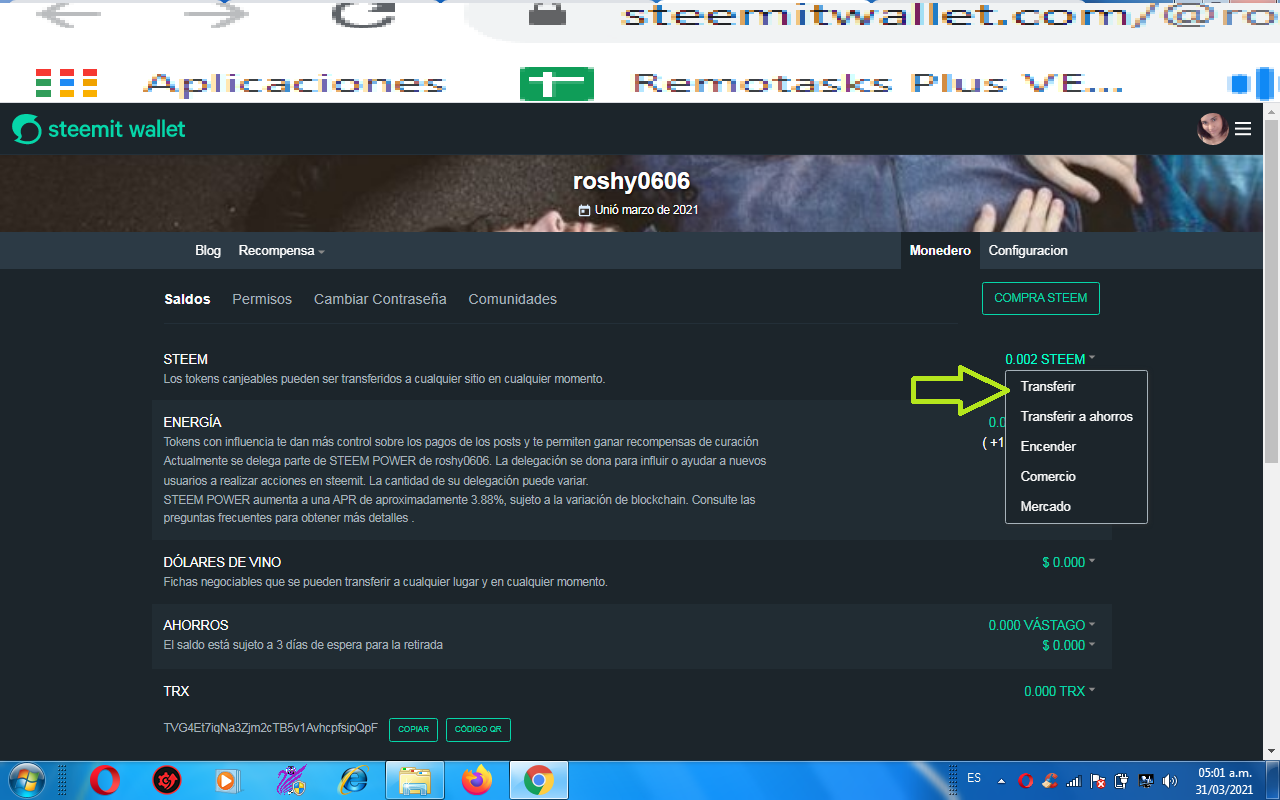1280x800 pixels.
Task: Open the Aplicaciones apps grid icon
Action: pyautogui.click(x=66, y=83)
